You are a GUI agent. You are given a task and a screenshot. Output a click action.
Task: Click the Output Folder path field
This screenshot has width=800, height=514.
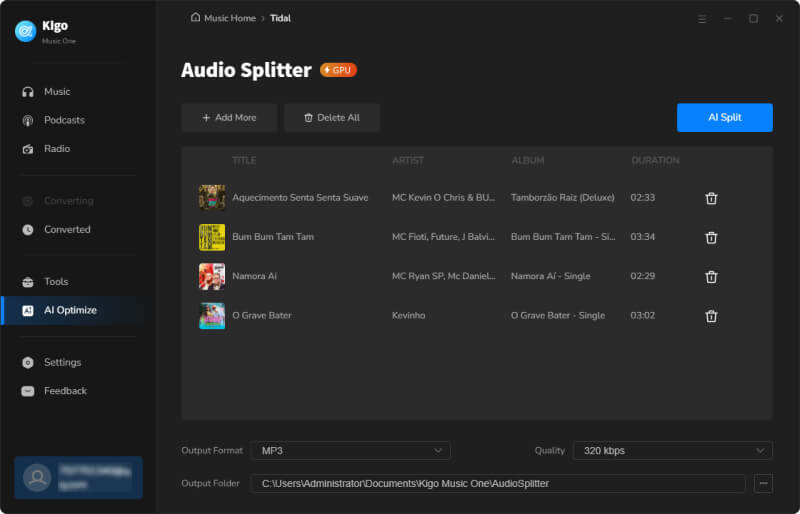pos(498,483)
